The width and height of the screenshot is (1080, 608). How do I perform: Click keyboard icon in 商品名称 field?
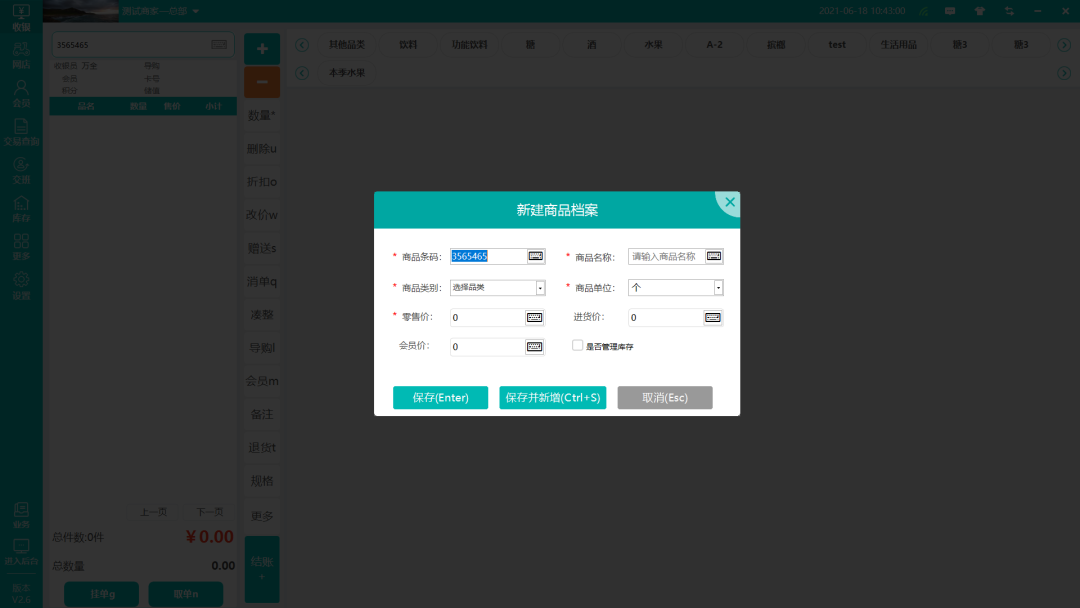pos(714,256)
